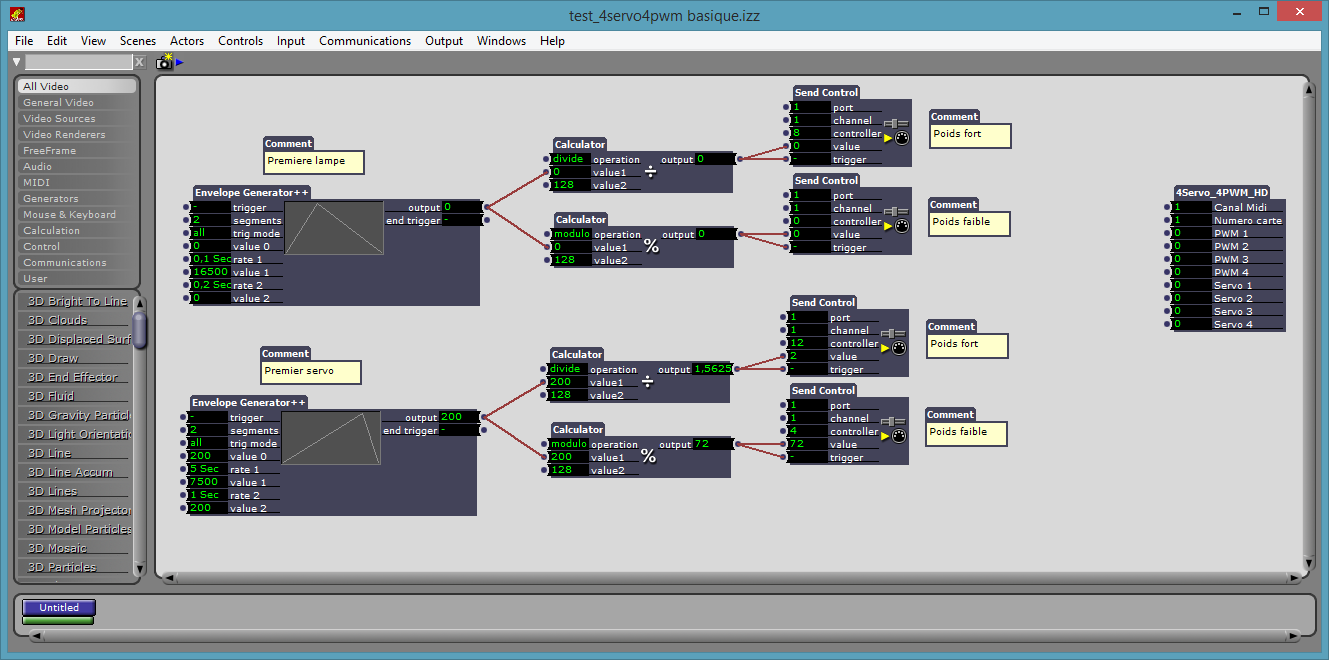The height and width of the screenshot is (660, 1329).
Task: Select 3D Particles actor in list
Action: (62, 567)
